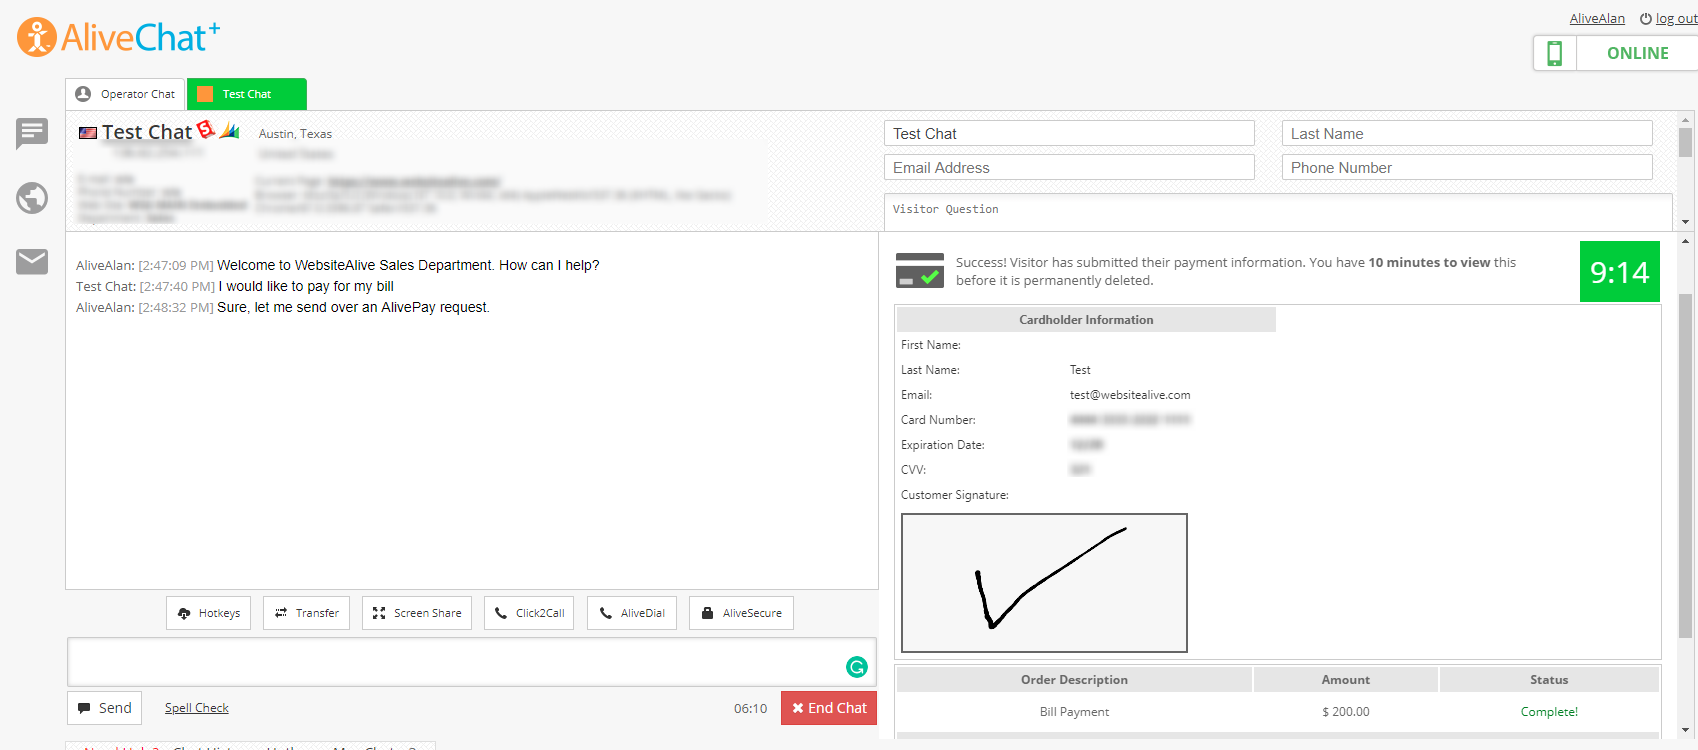Click the payment panel scrollbar down arrow

tap(1686, 731)
